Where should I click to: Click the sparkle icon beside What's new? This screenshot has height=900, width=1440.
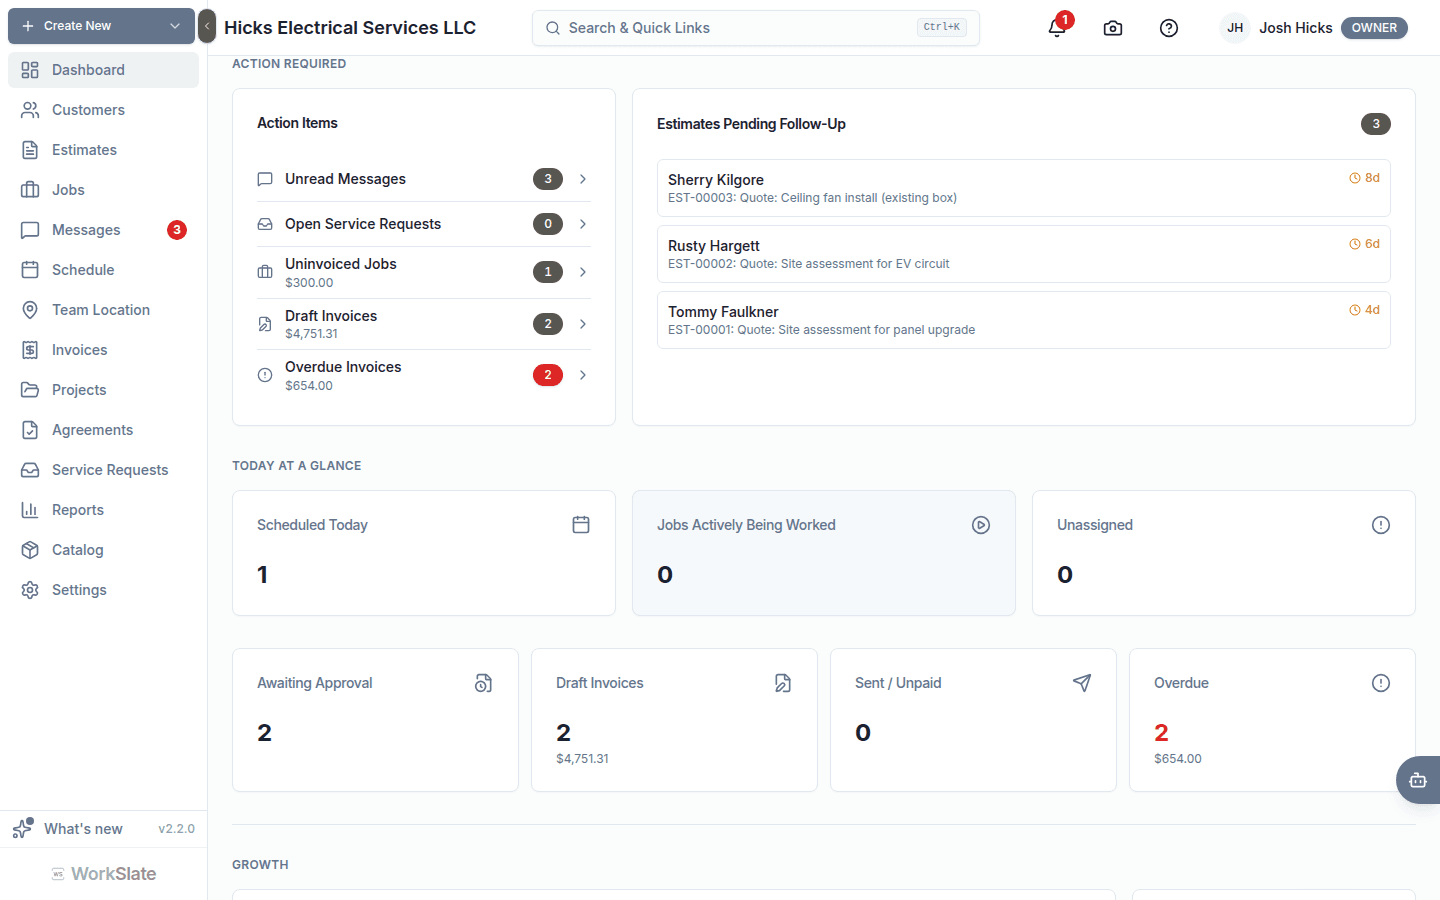pyautogui.click(x=22, y=828)
